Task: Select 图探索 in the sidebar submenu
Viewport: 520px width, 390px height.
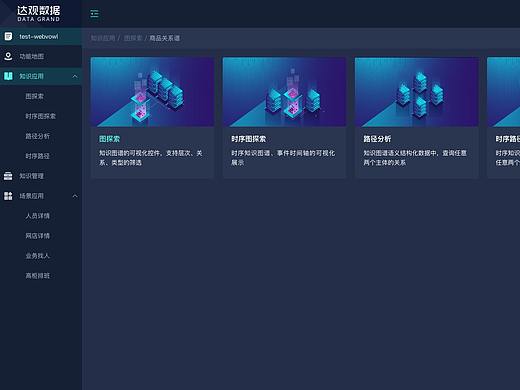Action: (x=34, y=96)
